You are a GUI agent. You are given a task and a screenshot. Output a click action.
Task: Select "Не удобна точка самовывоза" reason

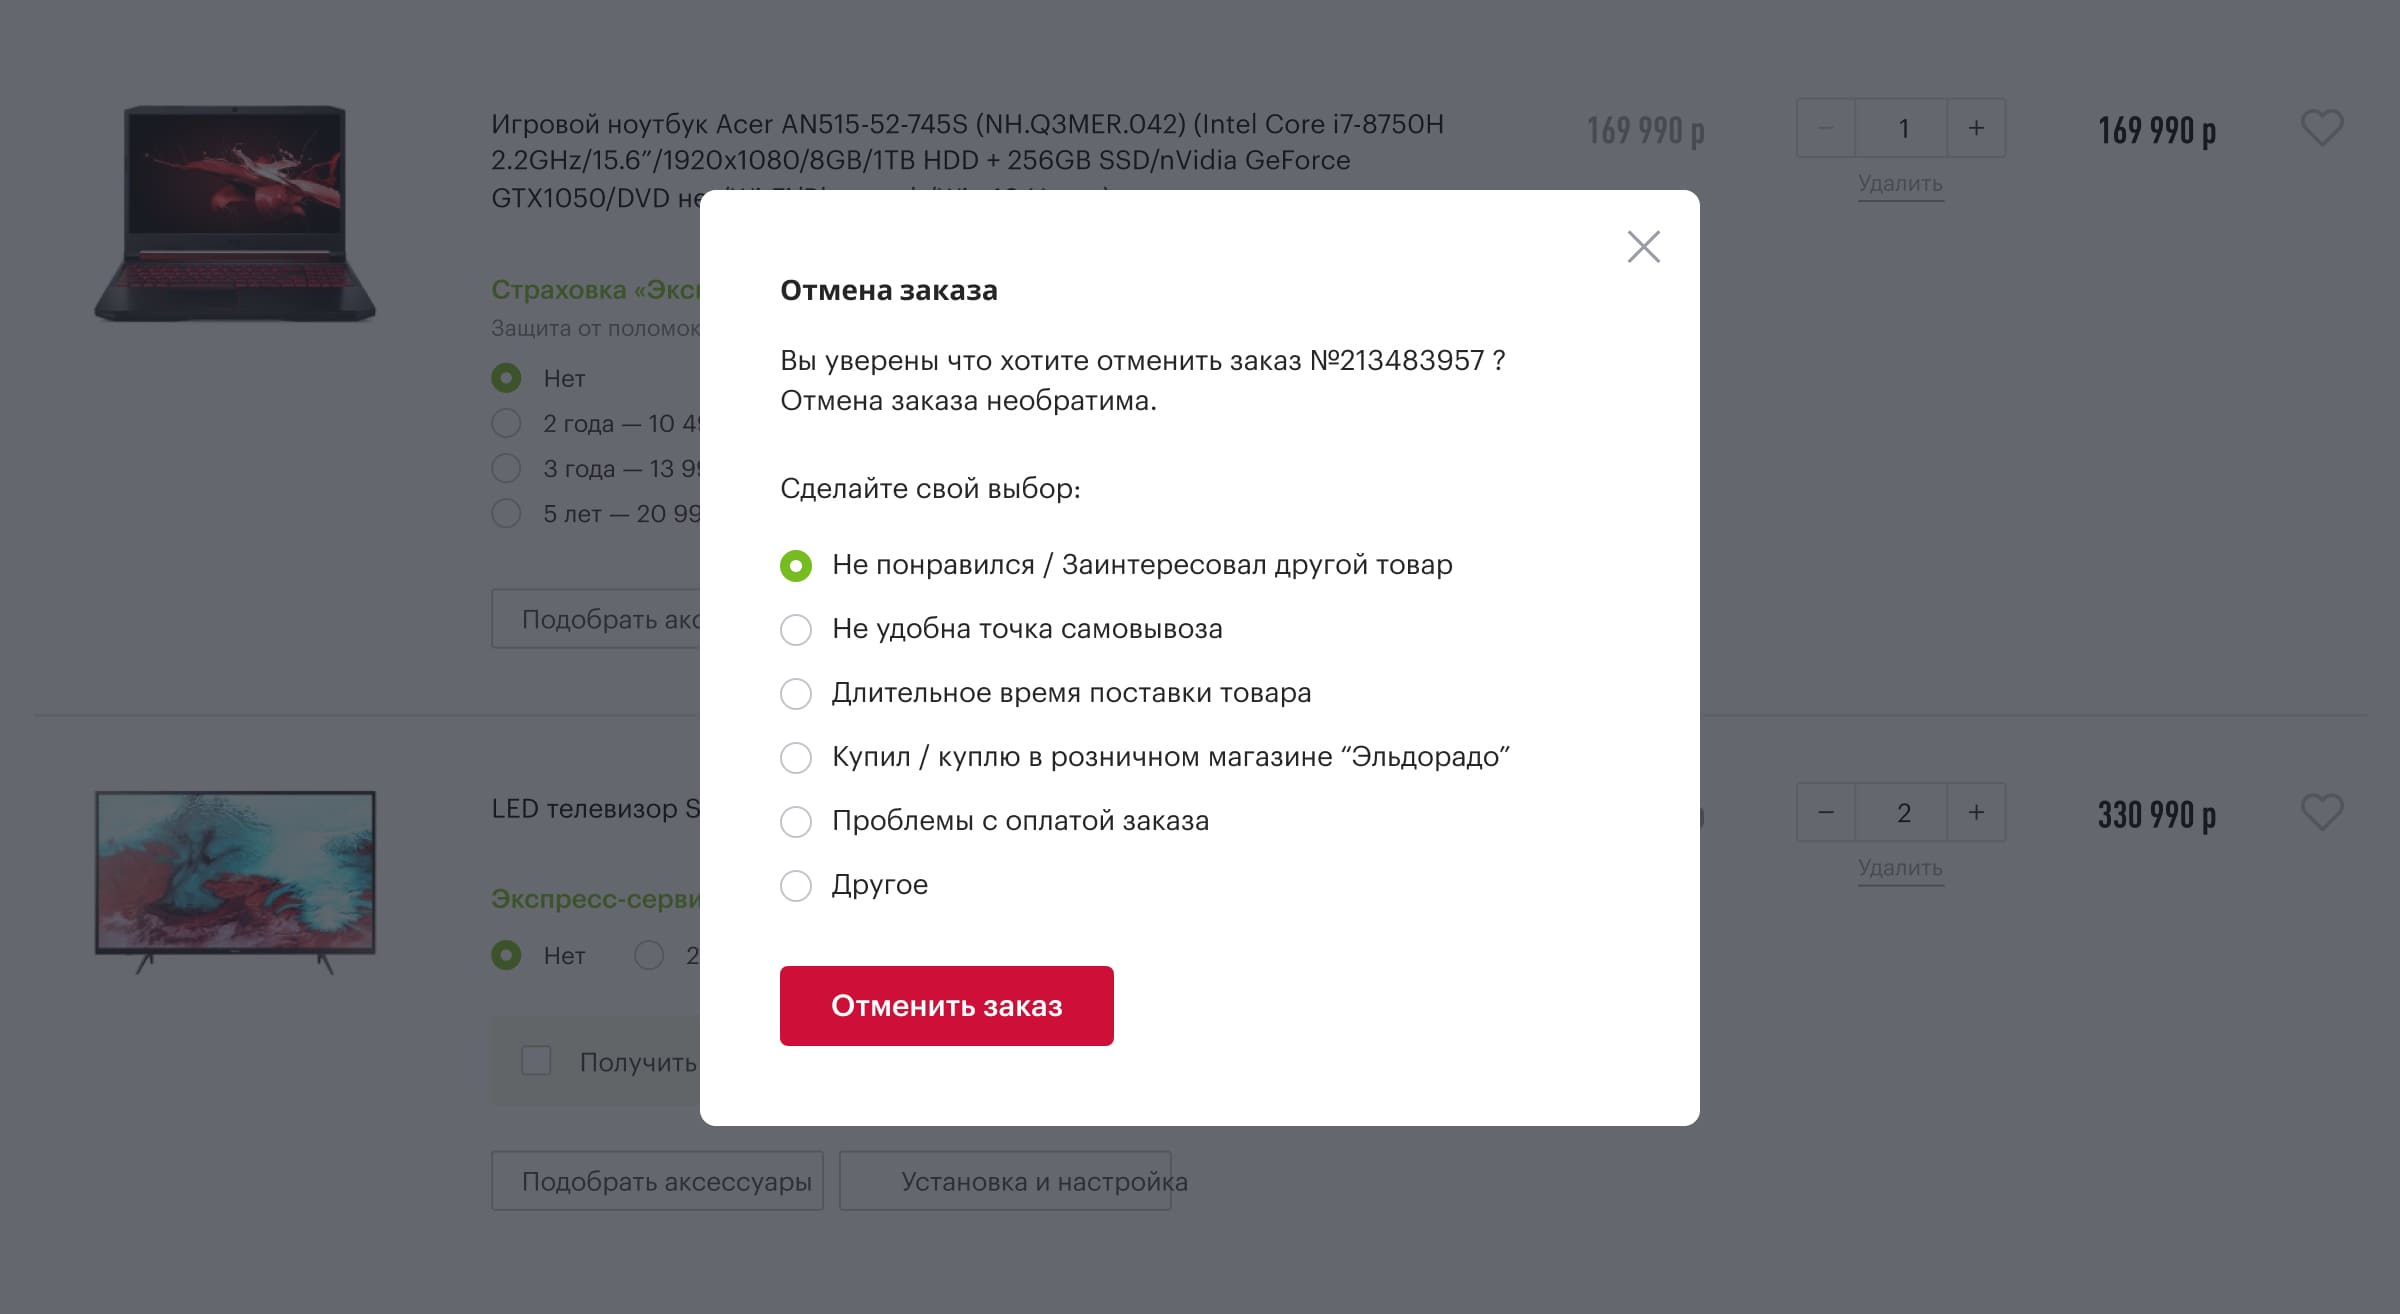click(796, 630)
